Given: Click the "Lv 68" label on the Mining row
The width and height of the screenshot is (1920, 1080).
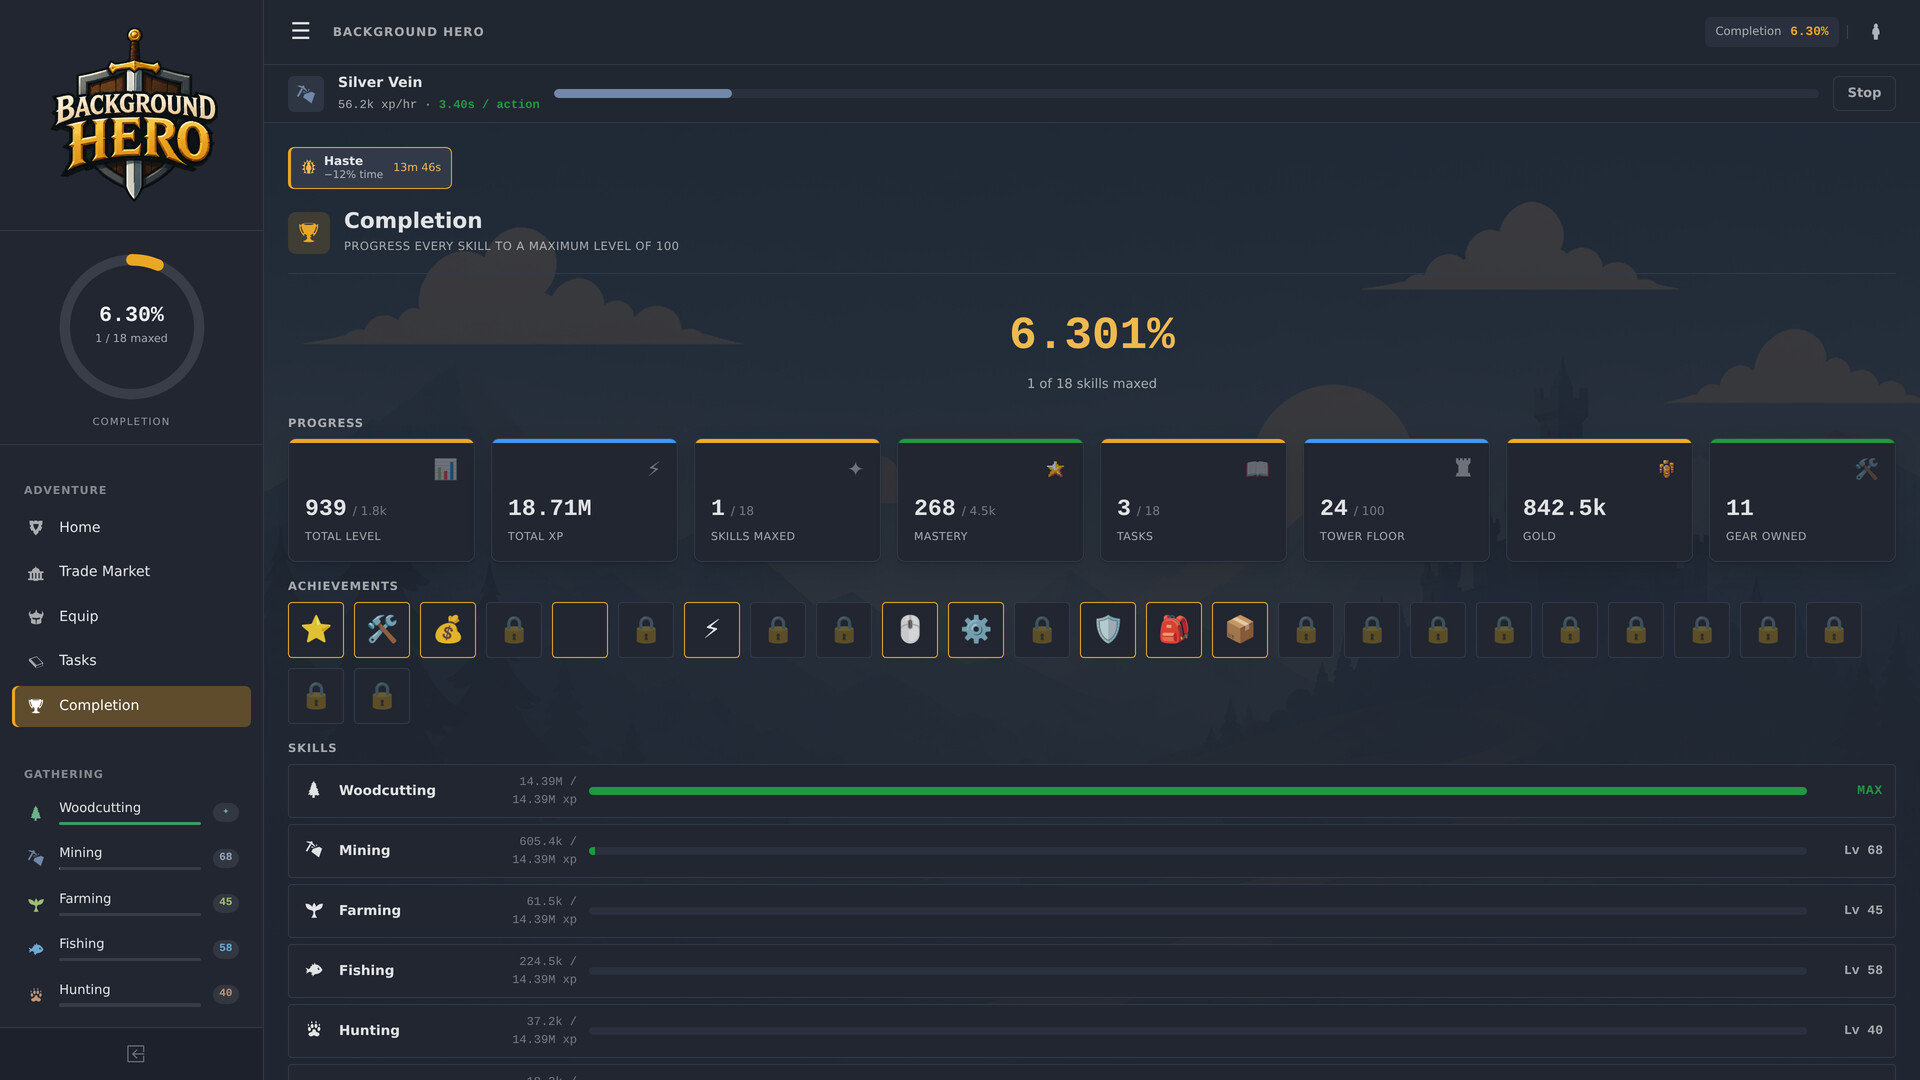Looking at the screenshot, I should coord(1863,850).
